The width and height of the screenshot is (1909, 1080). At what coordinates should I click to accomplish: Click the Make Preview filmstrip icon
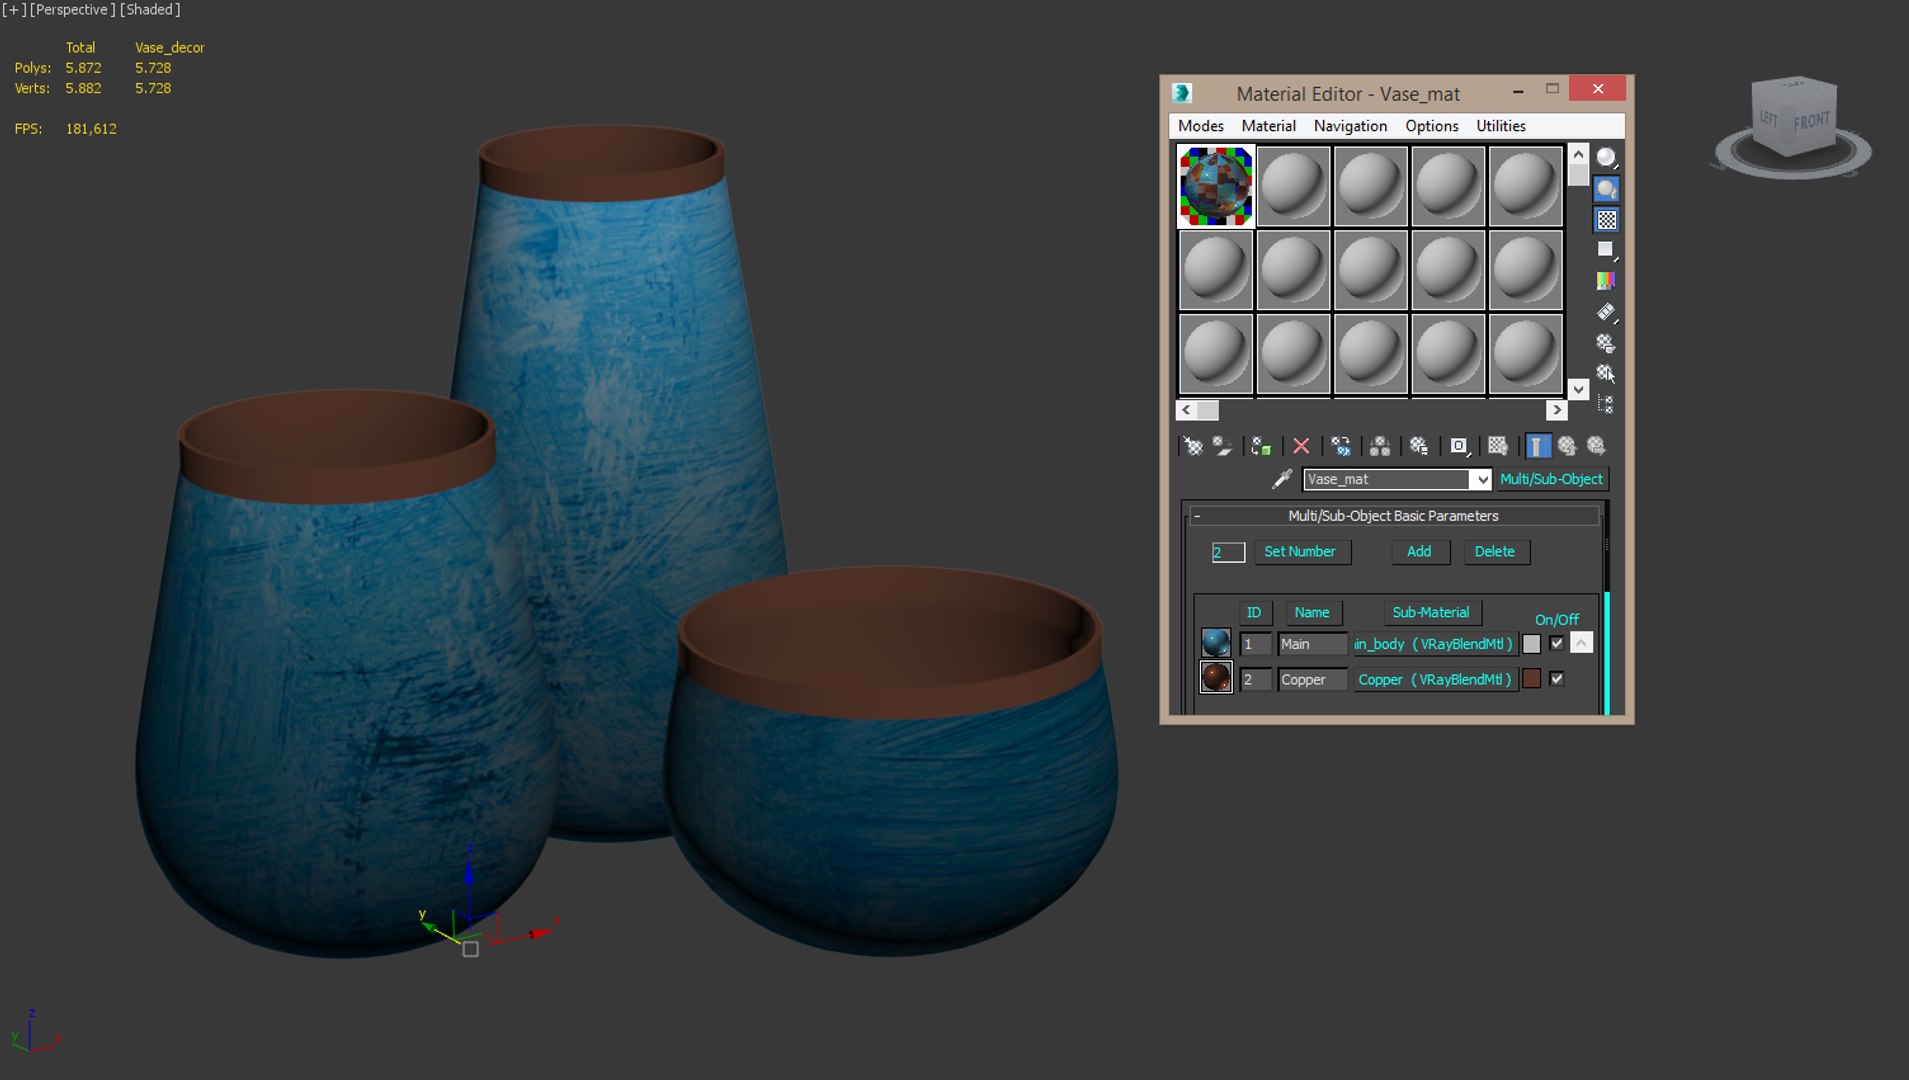click(1606, 312)
